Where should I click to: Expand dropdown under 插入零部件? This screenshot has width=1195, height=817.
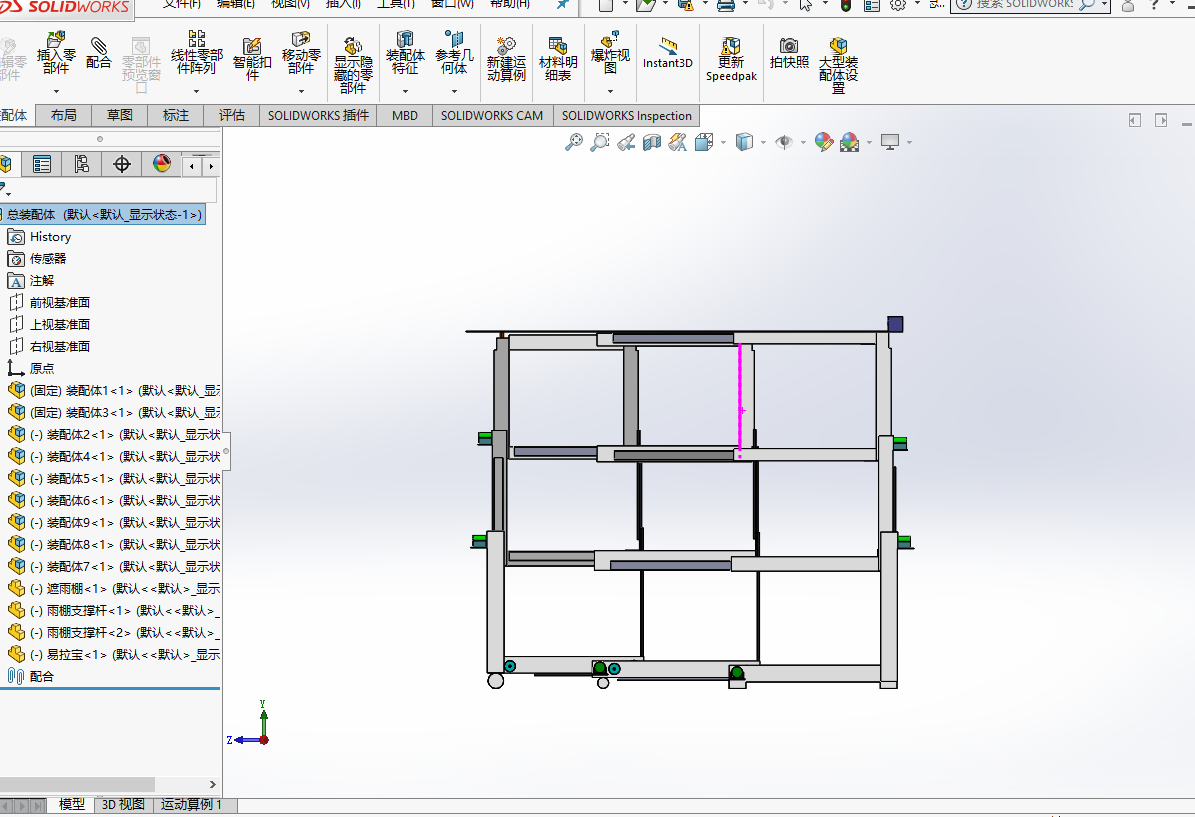click(x=56, y=91)
